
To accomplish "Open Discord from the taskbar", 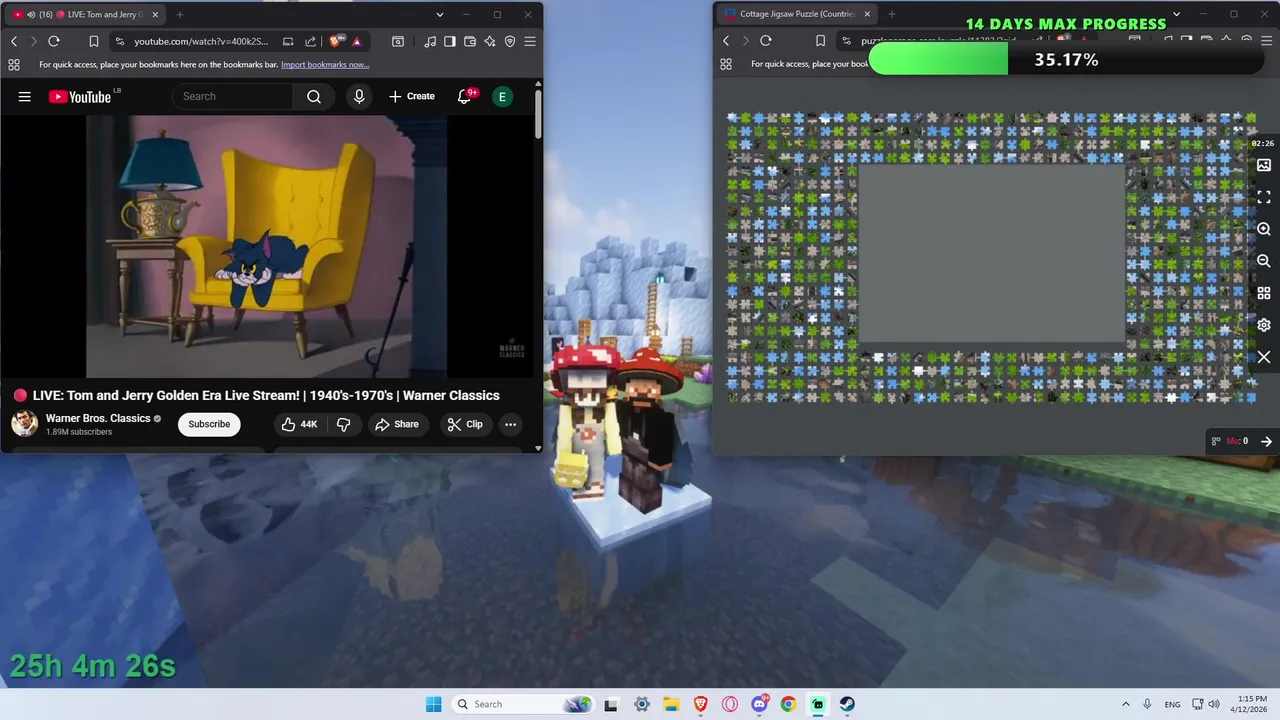I will (760, 704).
